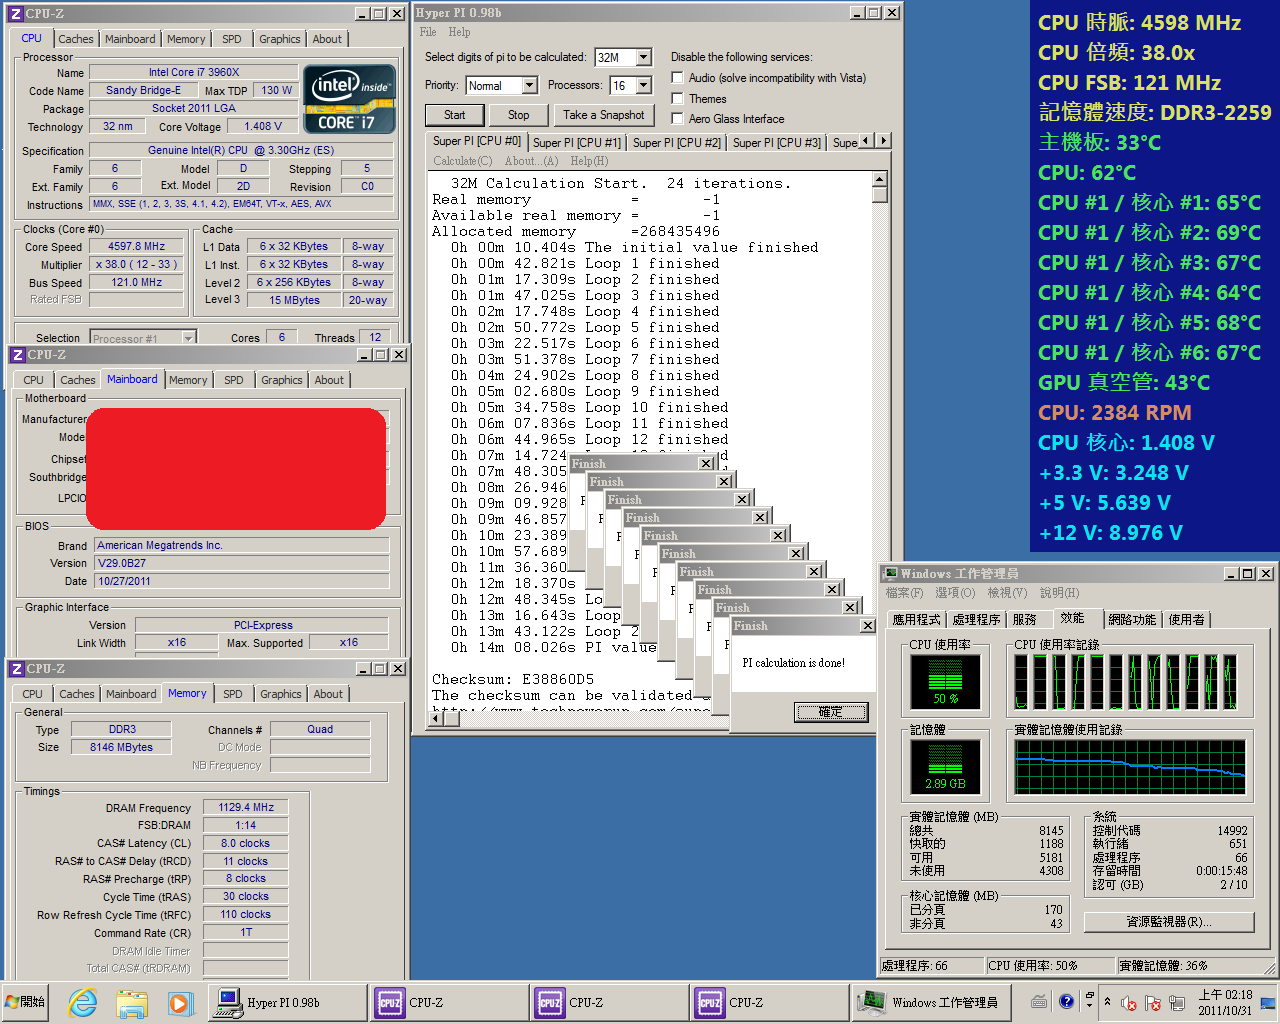Switch to Windows 工作管理員 taskbar button
The width and height of the screenshot is (1280, 1024).
(932, 1003)
